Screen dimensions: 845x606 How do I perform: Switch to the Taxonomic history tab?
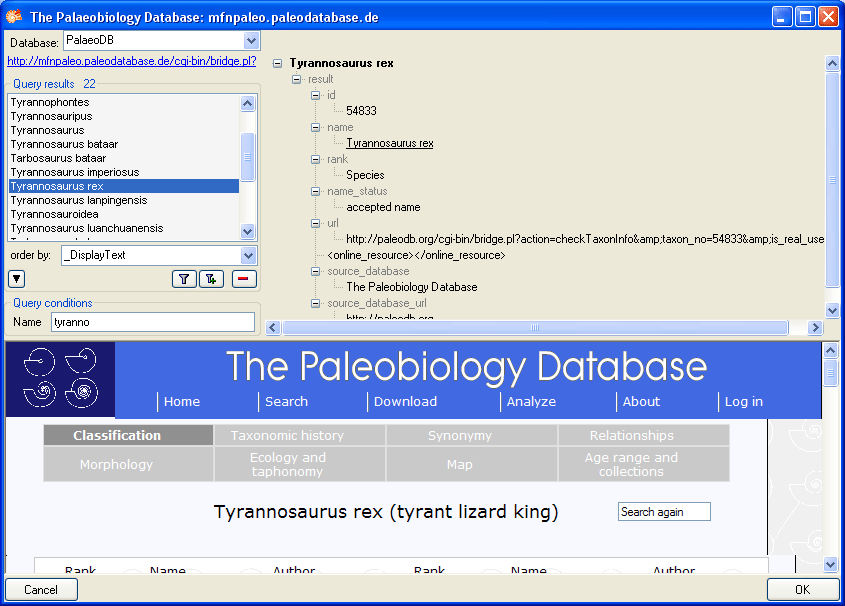click(300, 435)
